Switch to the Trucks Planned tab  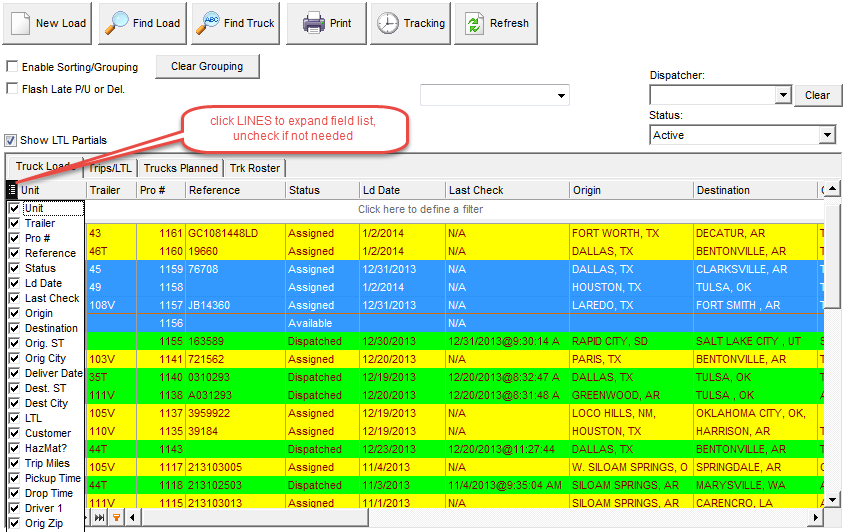click(x=180, y=168)
